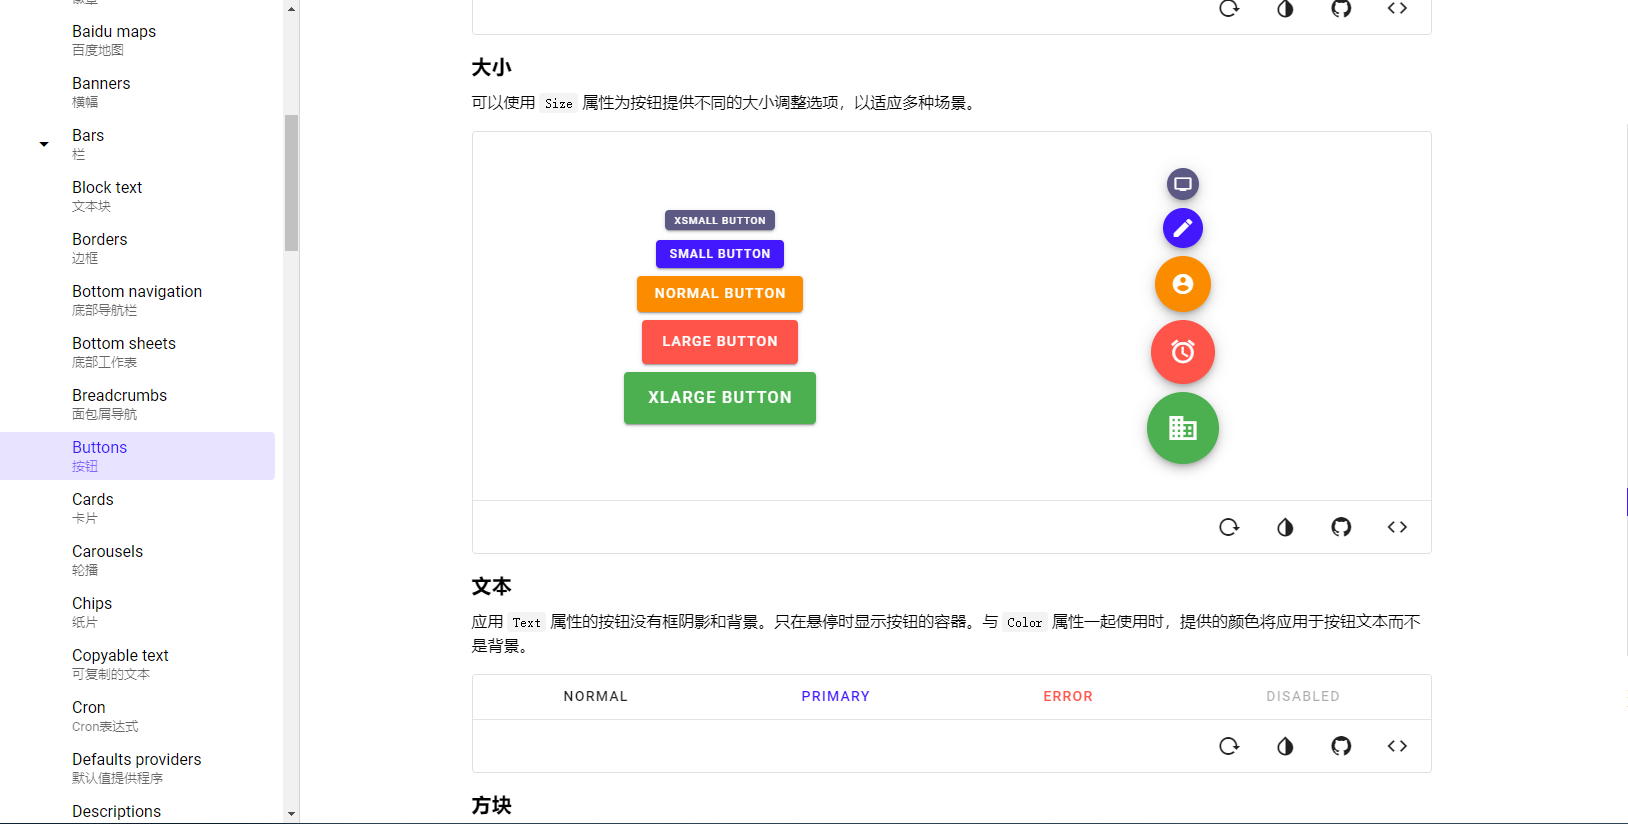The height and width of the screenshot is (824, 1628).
Task: Show code for the text button demo
Action: (x=1397, y=746)
